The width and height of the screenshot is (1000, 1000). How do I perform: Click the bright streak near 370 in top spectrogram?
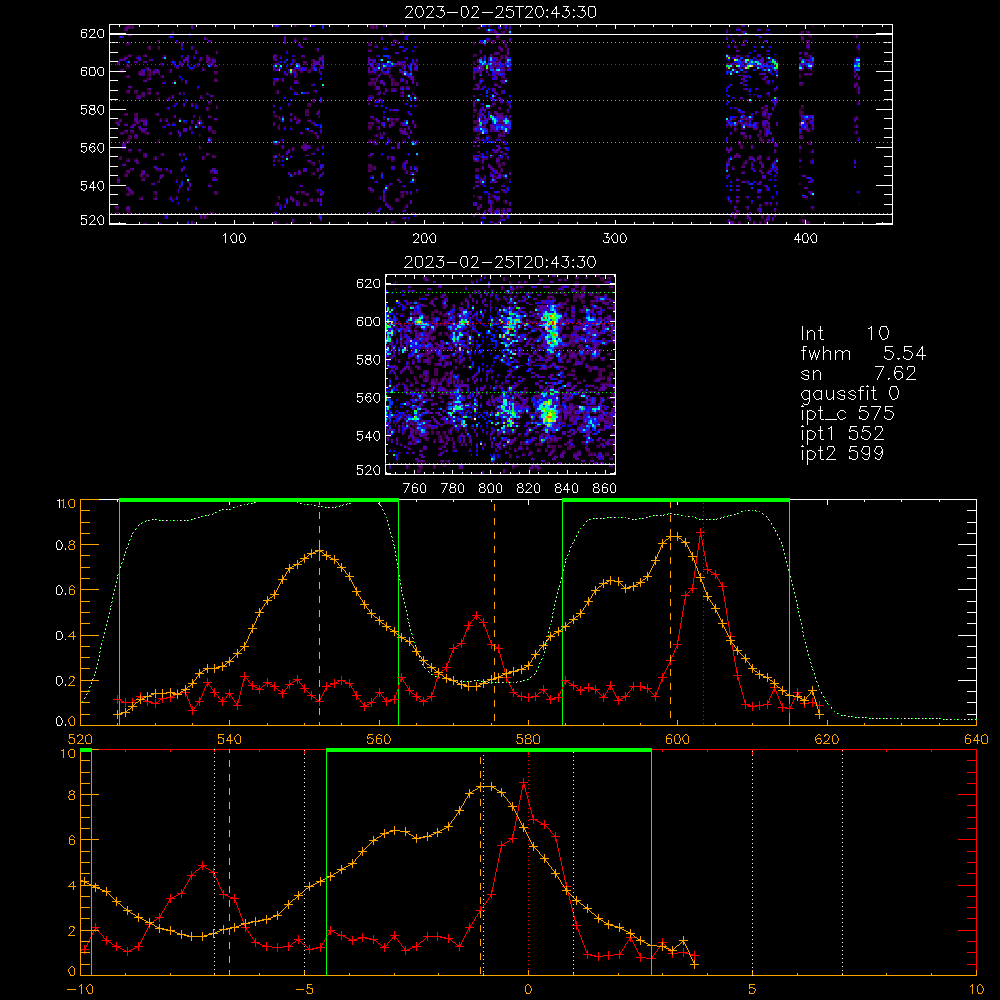(753, 64)
